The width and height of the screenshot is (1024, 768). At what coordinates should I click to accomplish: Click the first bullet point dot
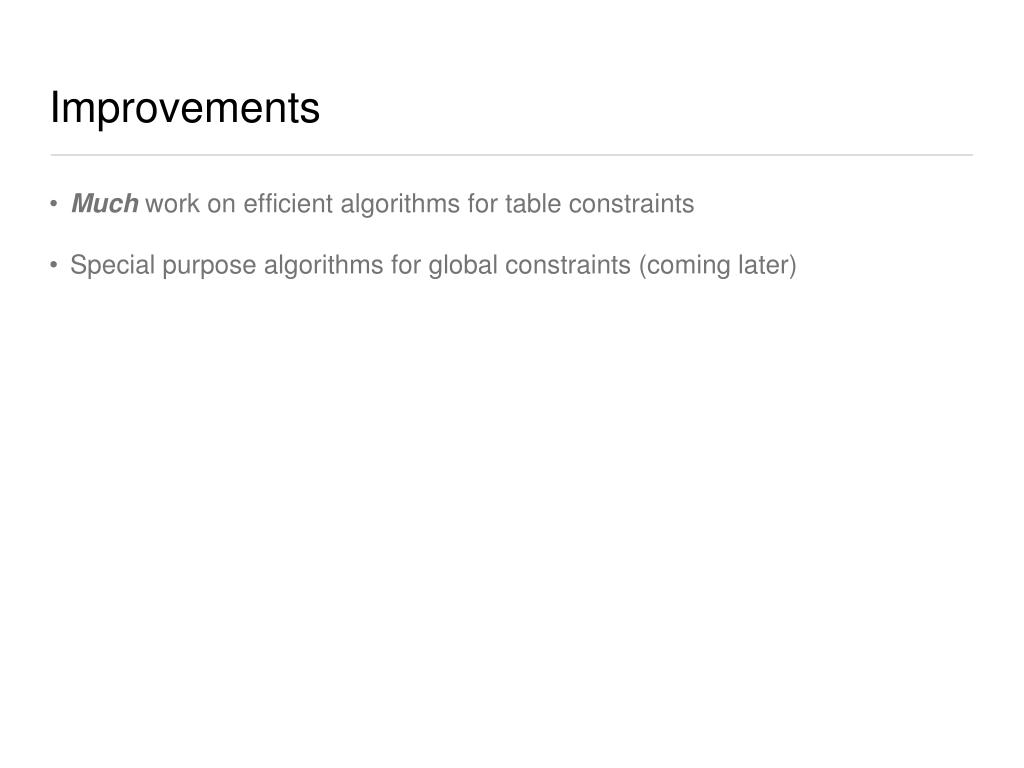[54, 204]
